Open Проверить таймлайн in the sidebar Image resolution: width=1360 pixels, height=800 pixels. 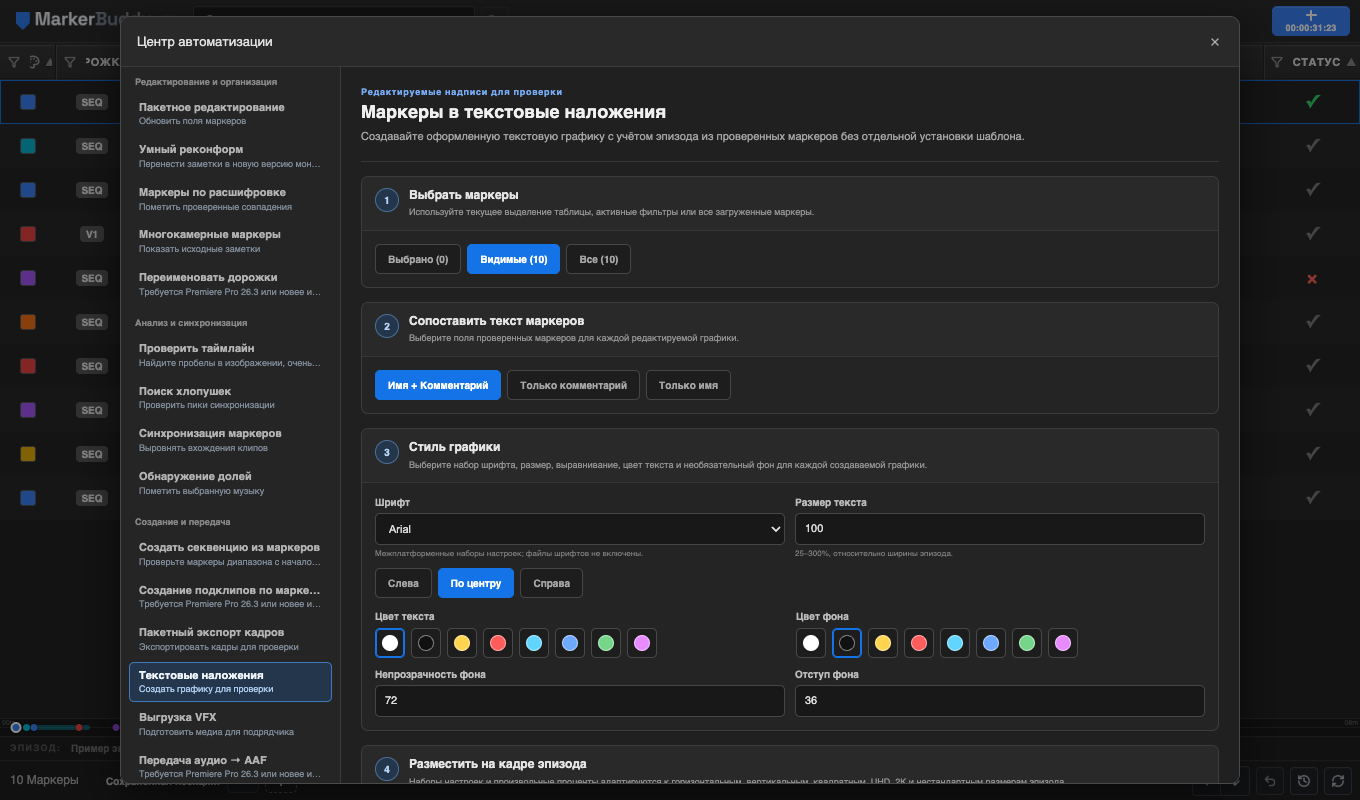point(230,354)
